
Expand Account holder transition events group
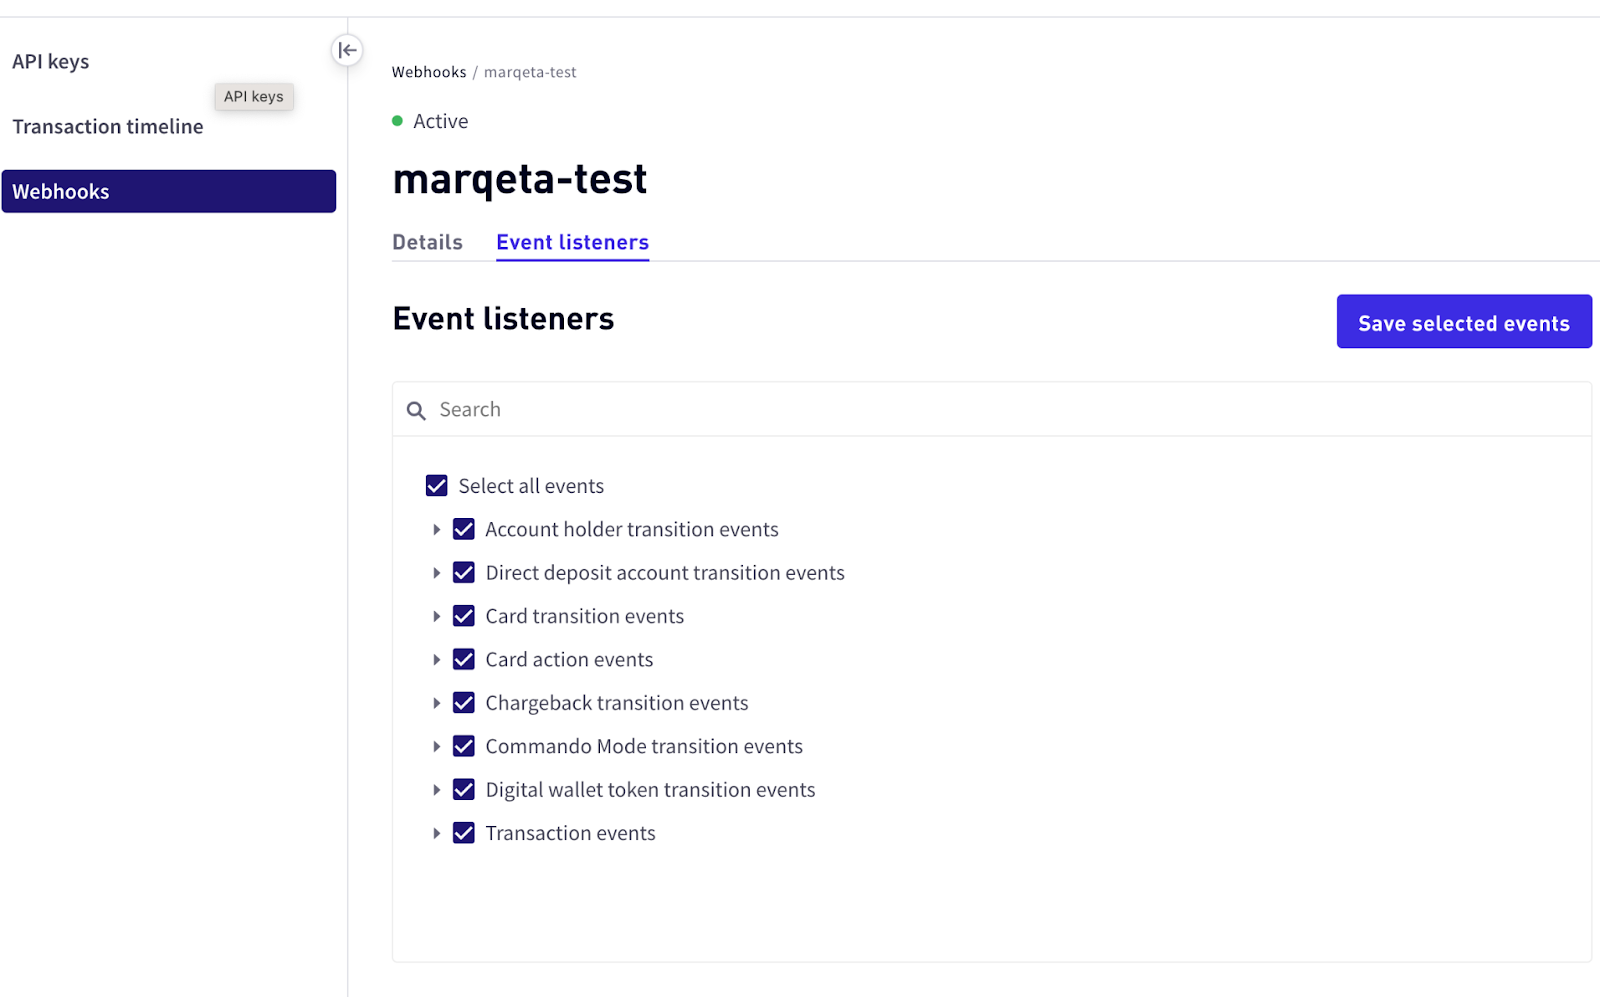[x=436, y=530]
